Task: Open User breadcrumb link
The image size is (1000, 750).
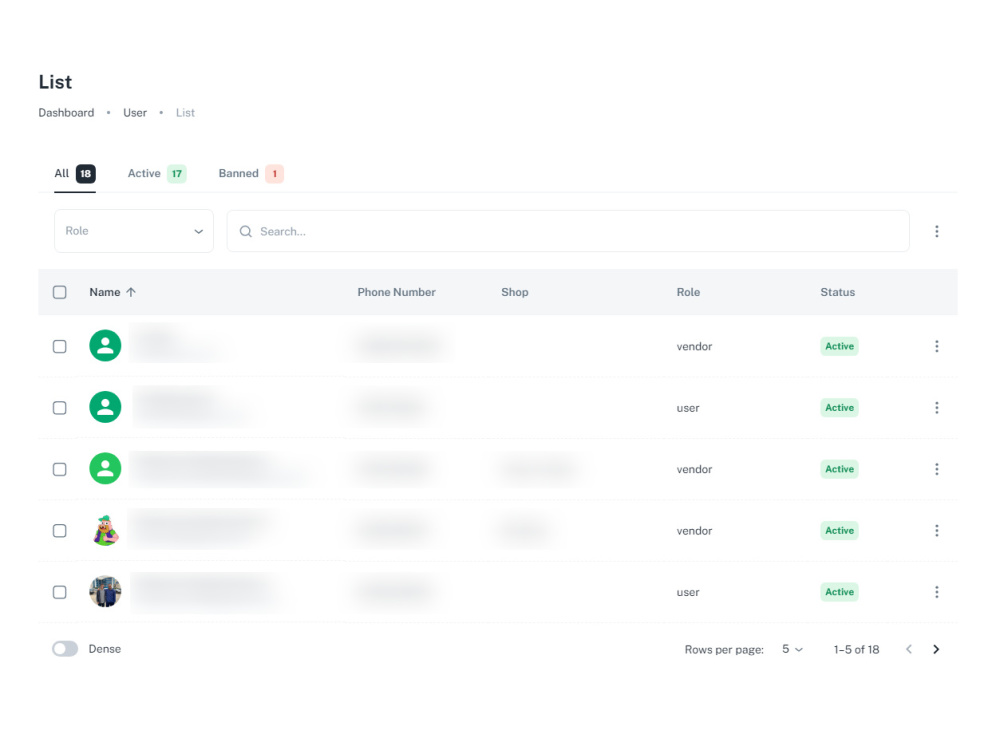Action: coord(135,113)
